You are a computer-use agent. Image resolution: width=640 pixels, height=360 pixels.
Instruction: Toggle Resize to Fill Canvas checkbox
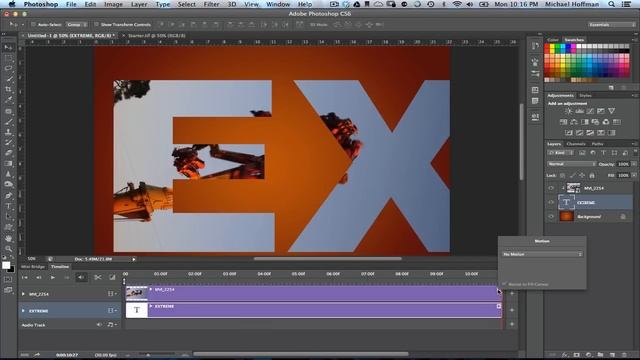click(x=504, y=284)
